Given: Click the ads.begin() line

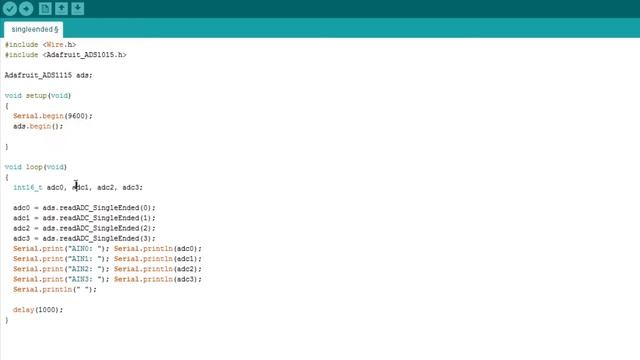Looking at the screenshot, I should pyautogui.click(x=38, y=126).
